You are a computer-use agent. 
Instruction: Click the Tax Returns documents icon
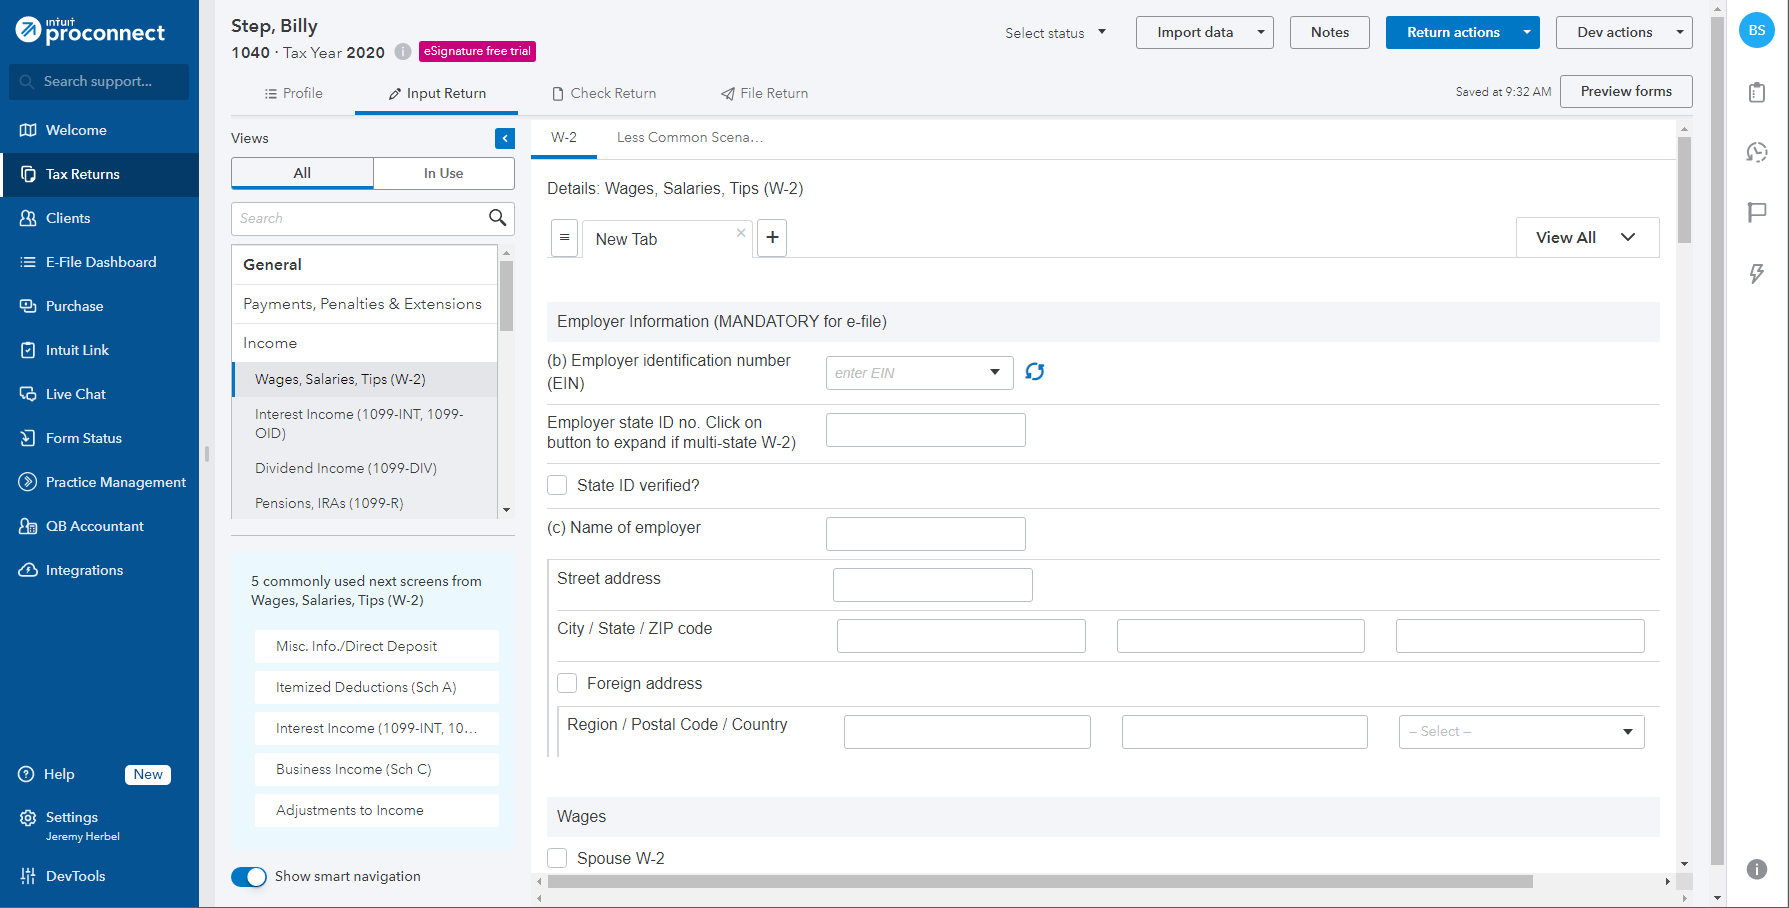[28, 174]
